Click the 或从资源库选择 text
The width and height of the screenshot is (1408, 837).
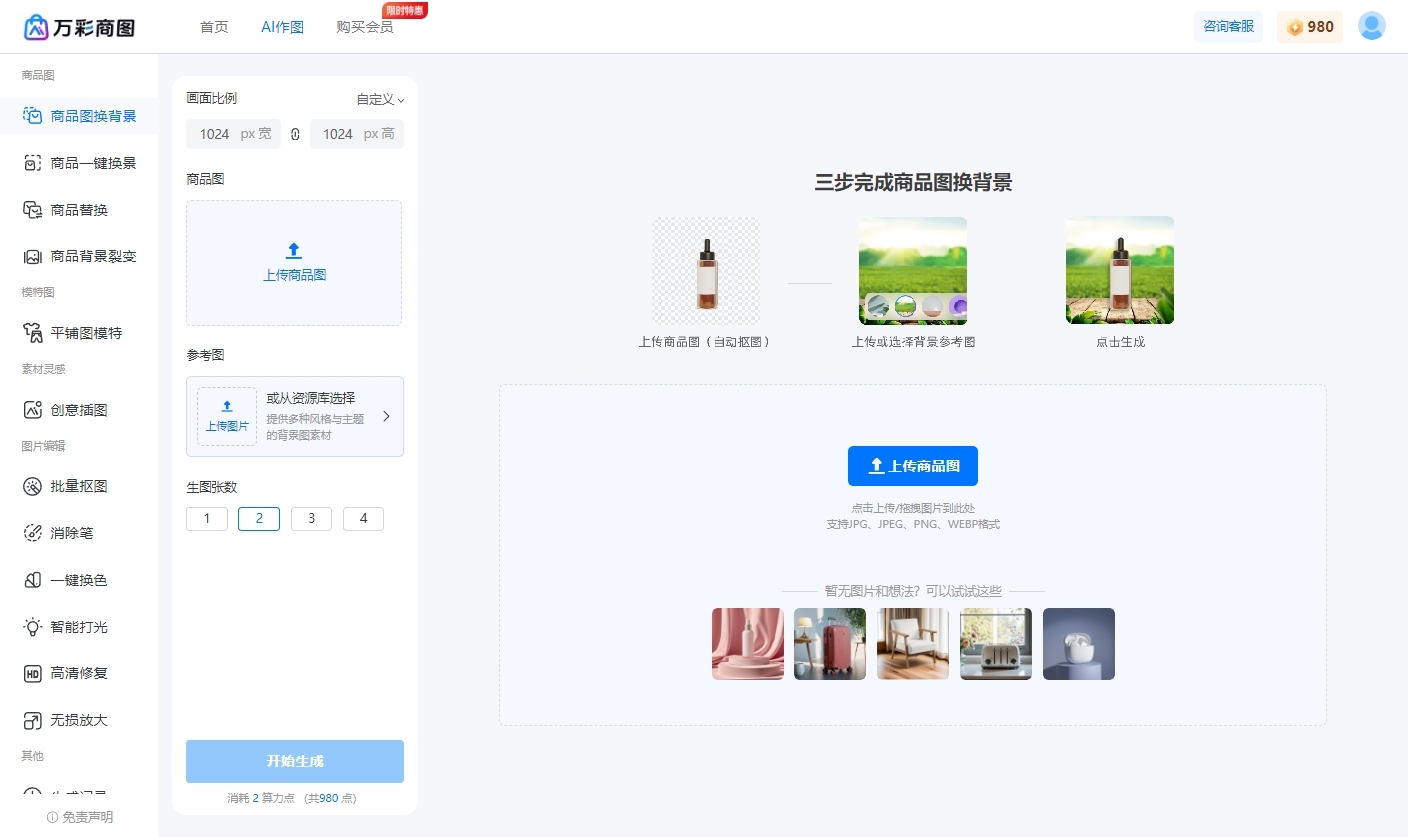point(311,398)
